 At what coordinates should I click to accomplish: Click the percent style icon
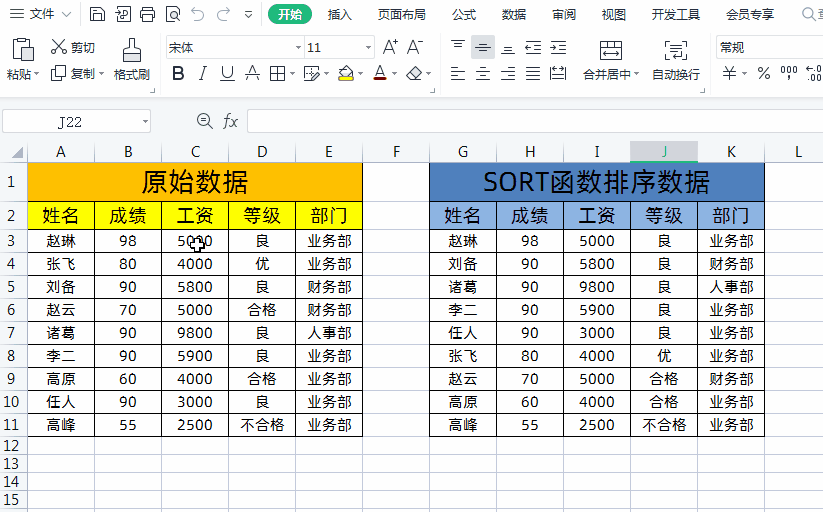[x=764, y=73]
